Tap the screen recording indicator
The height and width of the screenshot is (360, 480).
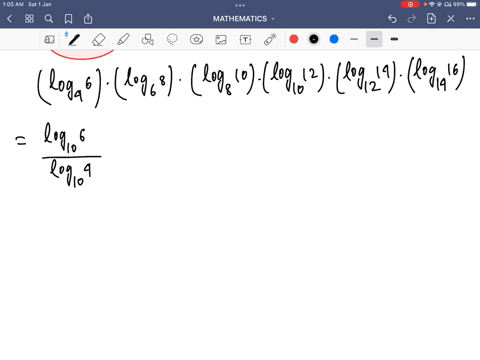point(410,4)
